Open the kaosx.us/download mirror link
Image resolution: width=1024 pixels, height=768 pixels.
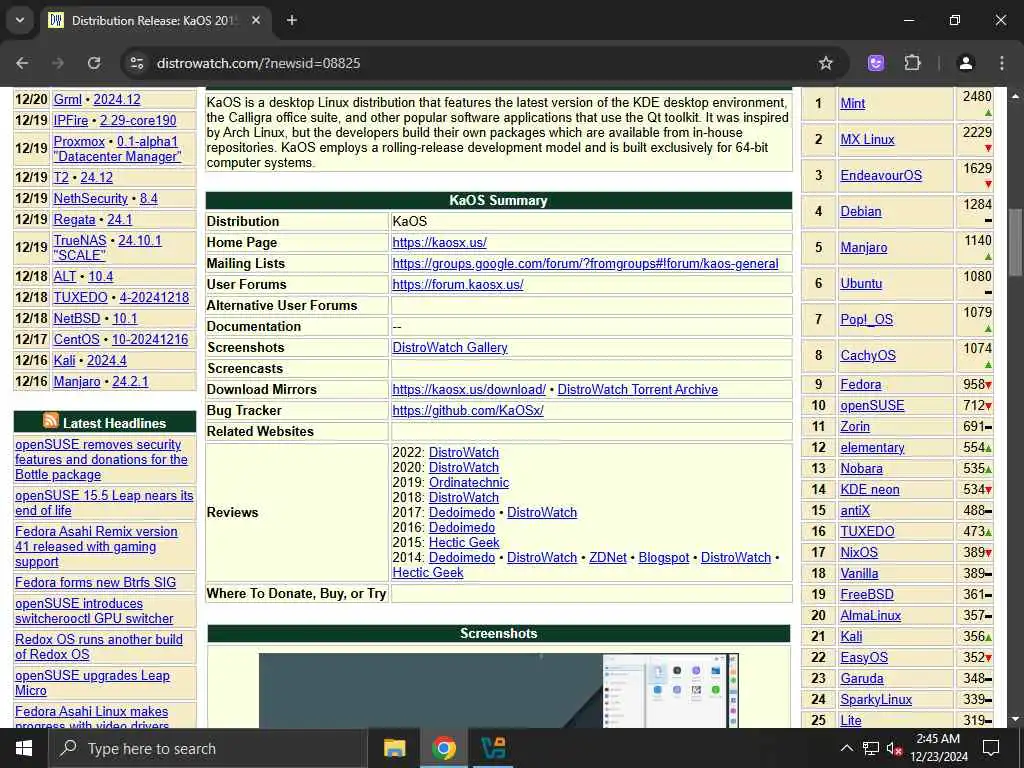(x=469, y=389)
